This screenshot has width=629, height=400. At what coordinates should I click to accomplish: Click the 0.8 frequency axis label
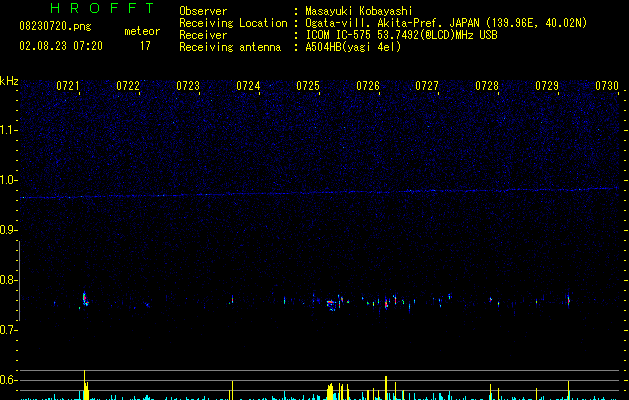pyautogui.click(x=7, y=280)
